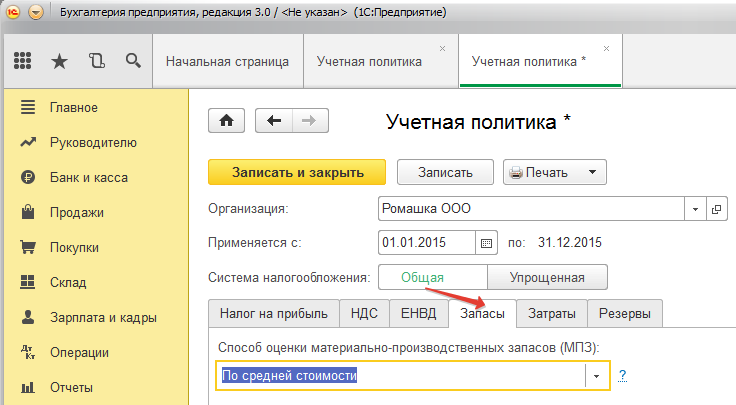The height and width of the screenshot is (405, 736).
Task: Click the Home icon button
Action: [x=226, y=121]
